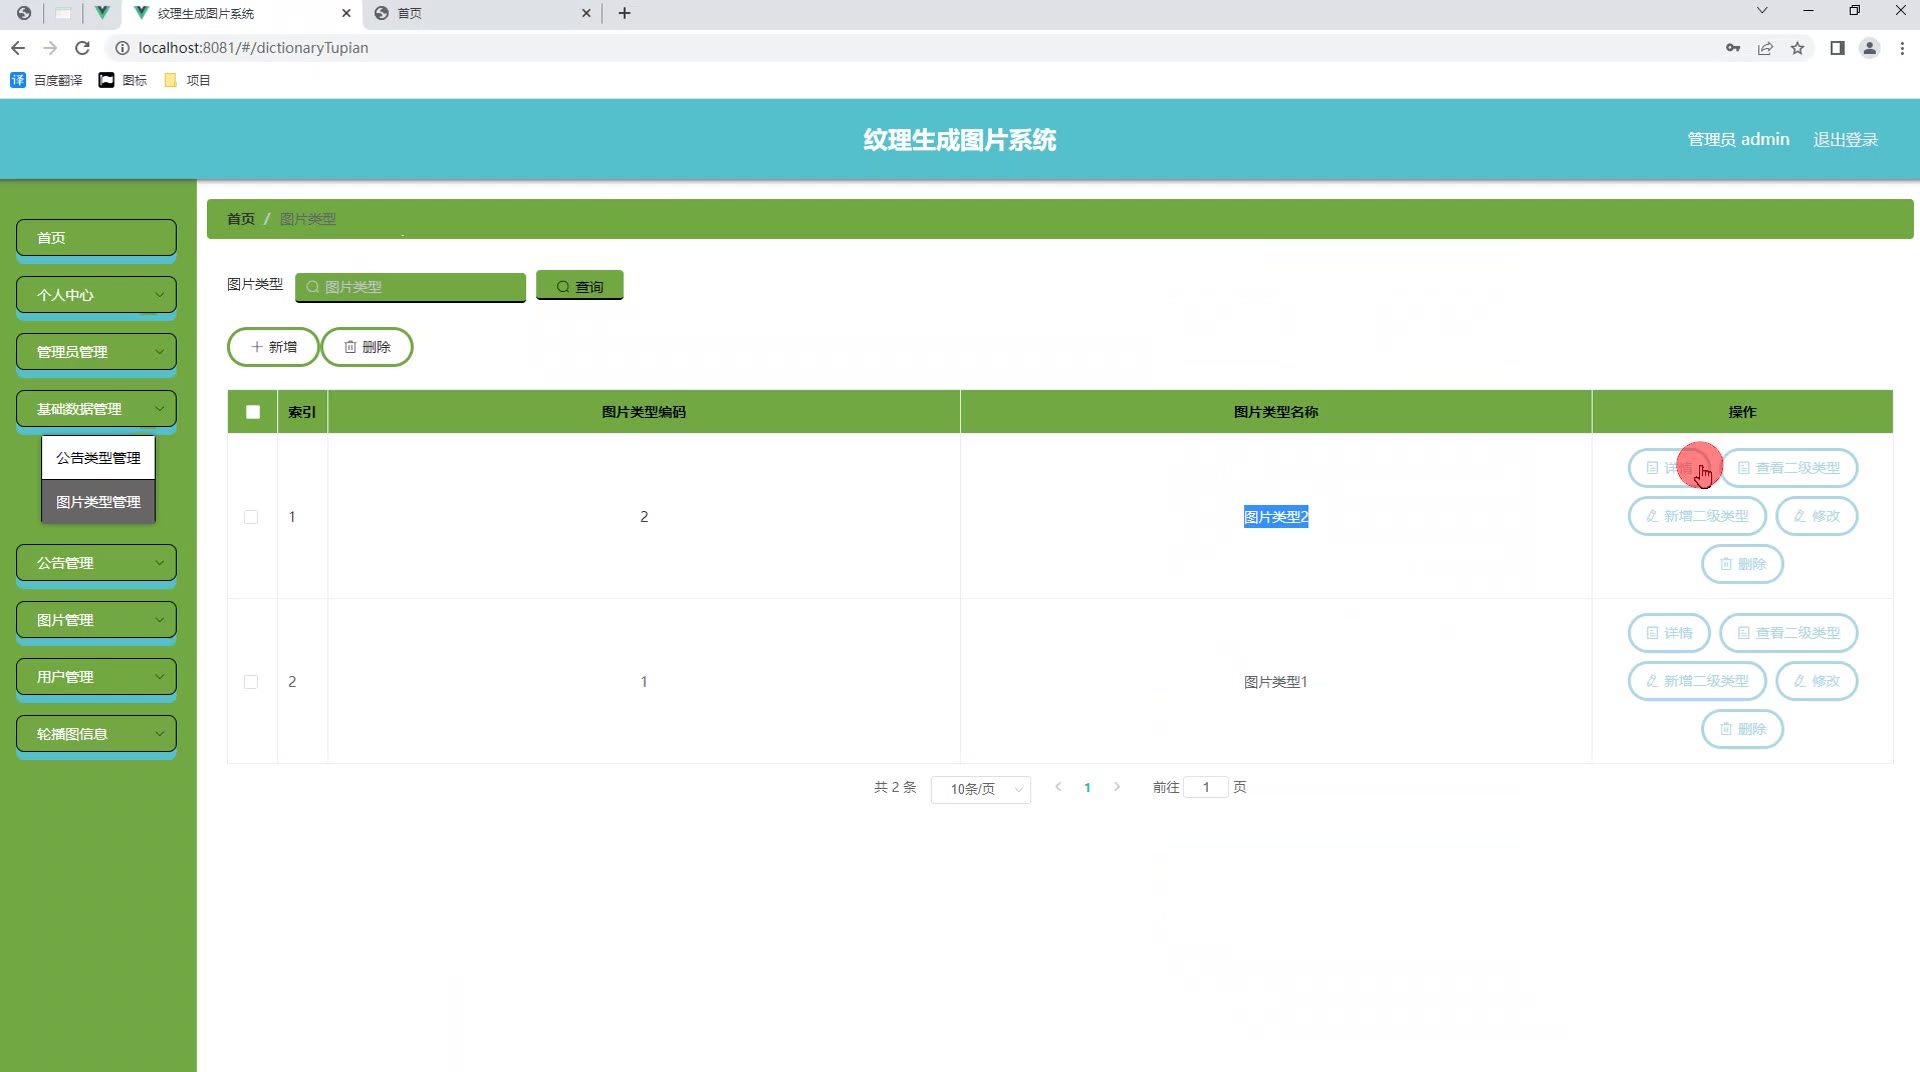The image size is (1920, 1072).
Task: Expand the 轮播图信息 sidebar menu
Action: click(96, 734)
